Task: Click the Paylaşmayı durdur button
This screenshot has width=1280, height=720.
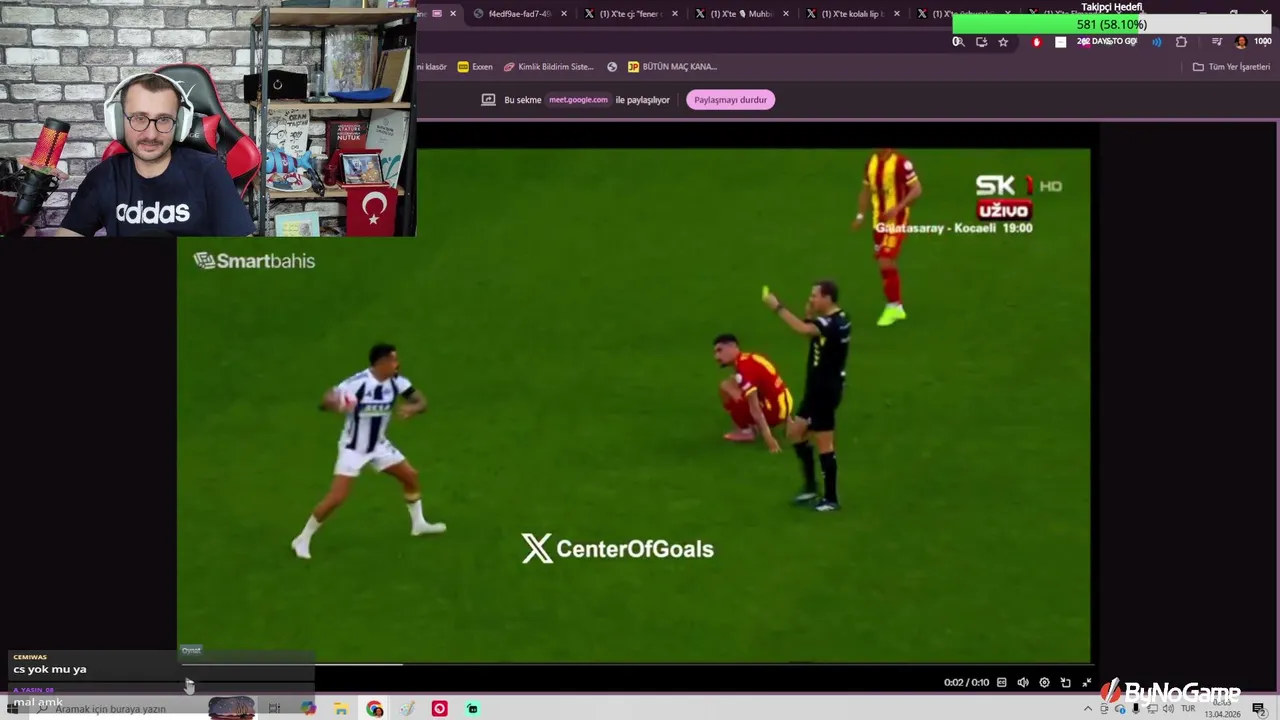Action: point(731,100)
